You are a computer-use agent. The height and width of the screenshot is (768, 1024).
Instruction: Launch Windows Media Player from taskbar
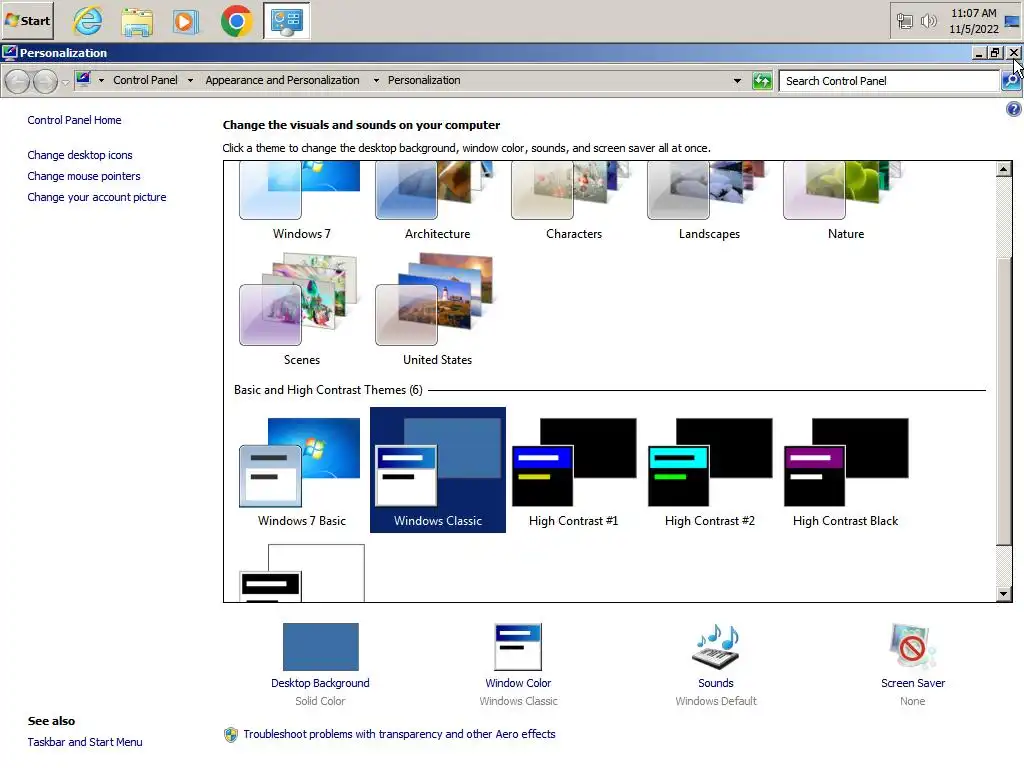pyautogui.click(x=185, y=20)
